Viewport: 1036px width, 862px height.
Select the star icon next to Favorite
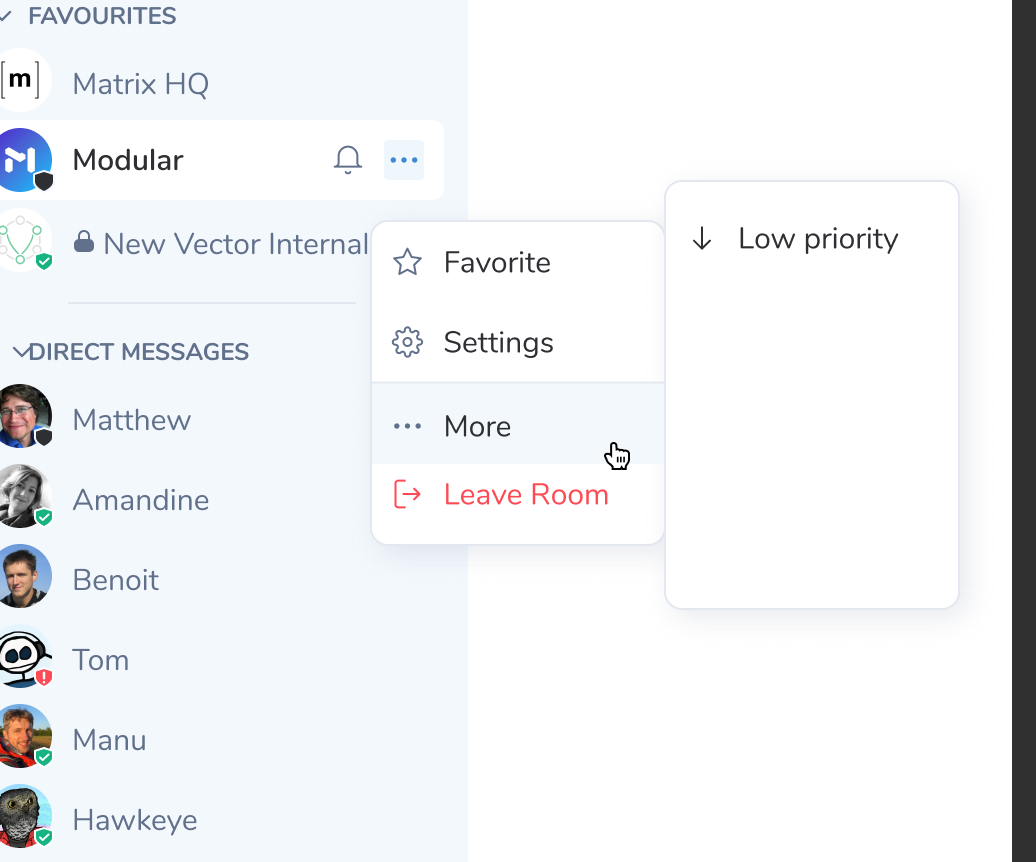tap(407, 261)
